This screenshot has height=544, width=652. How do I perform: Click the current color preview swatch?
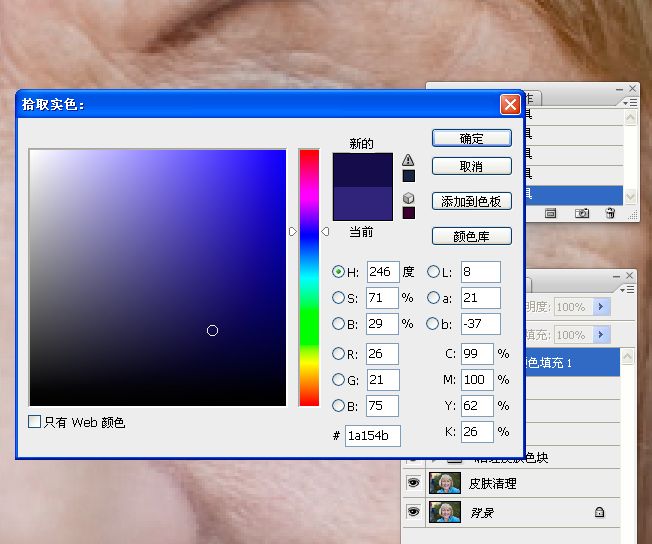(x=363, y=203)
